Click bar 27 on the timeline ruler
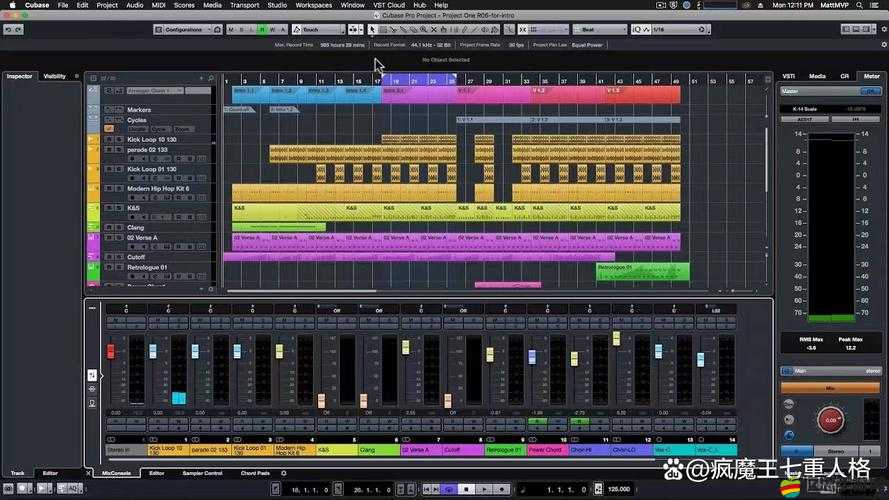This screenshot has height=500, width=889. (x=469, y=81)
